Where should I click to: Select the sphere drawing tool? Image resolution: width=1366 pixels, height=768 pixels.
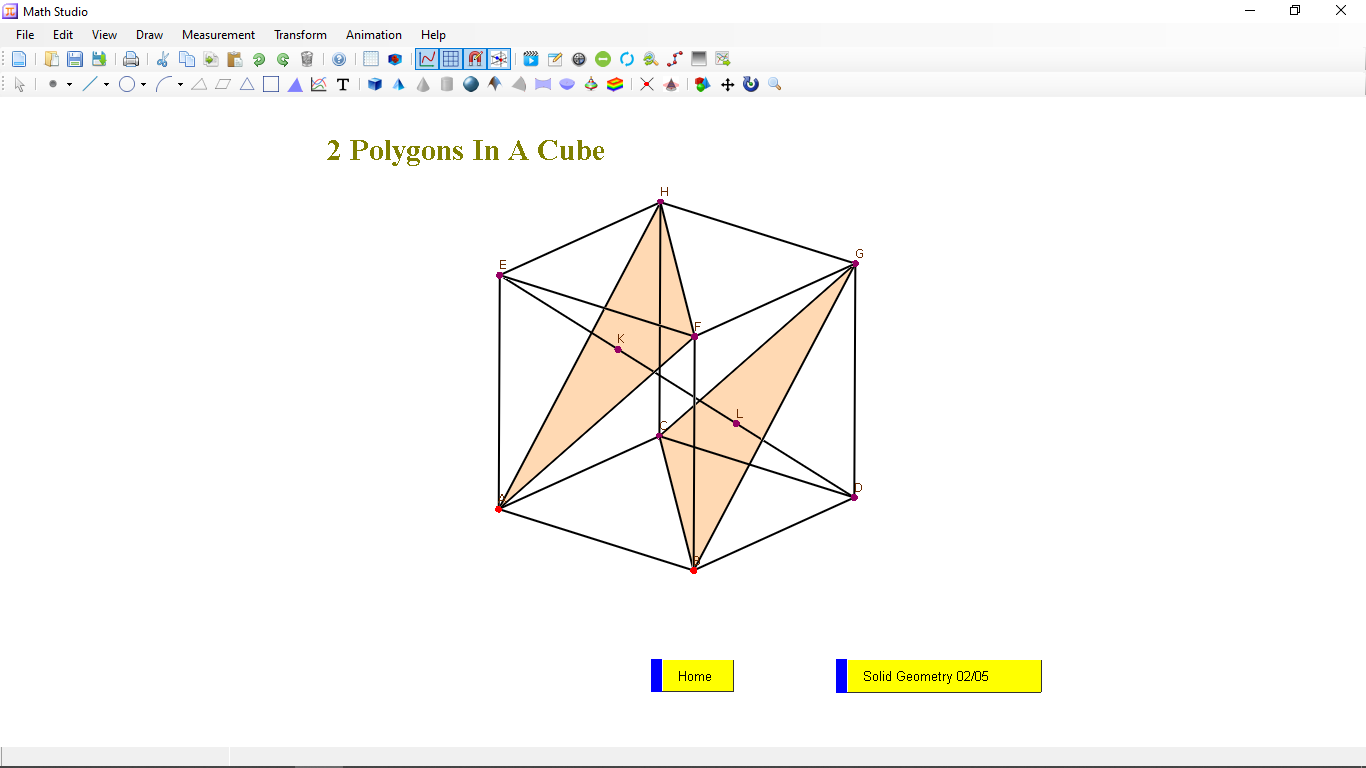471,84
